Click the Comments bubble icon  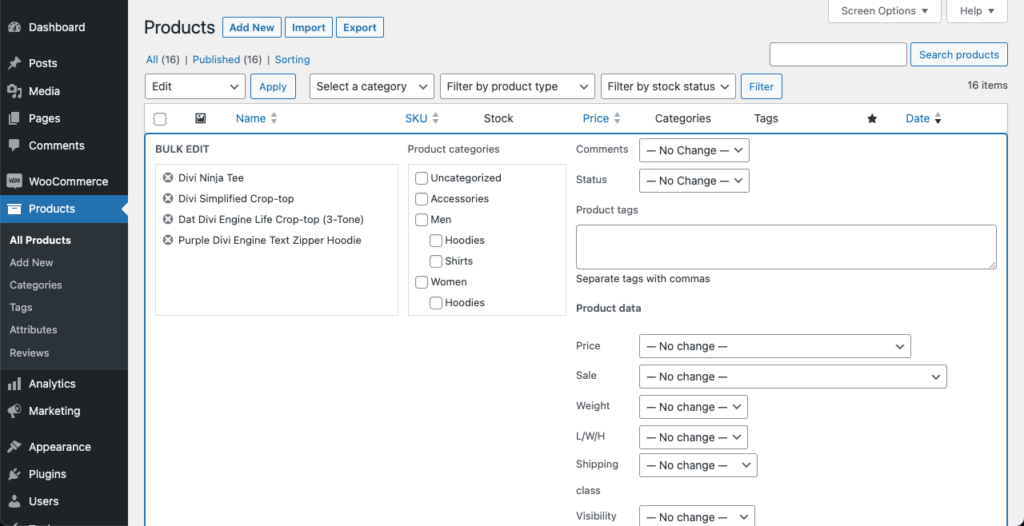pos(14,146)
